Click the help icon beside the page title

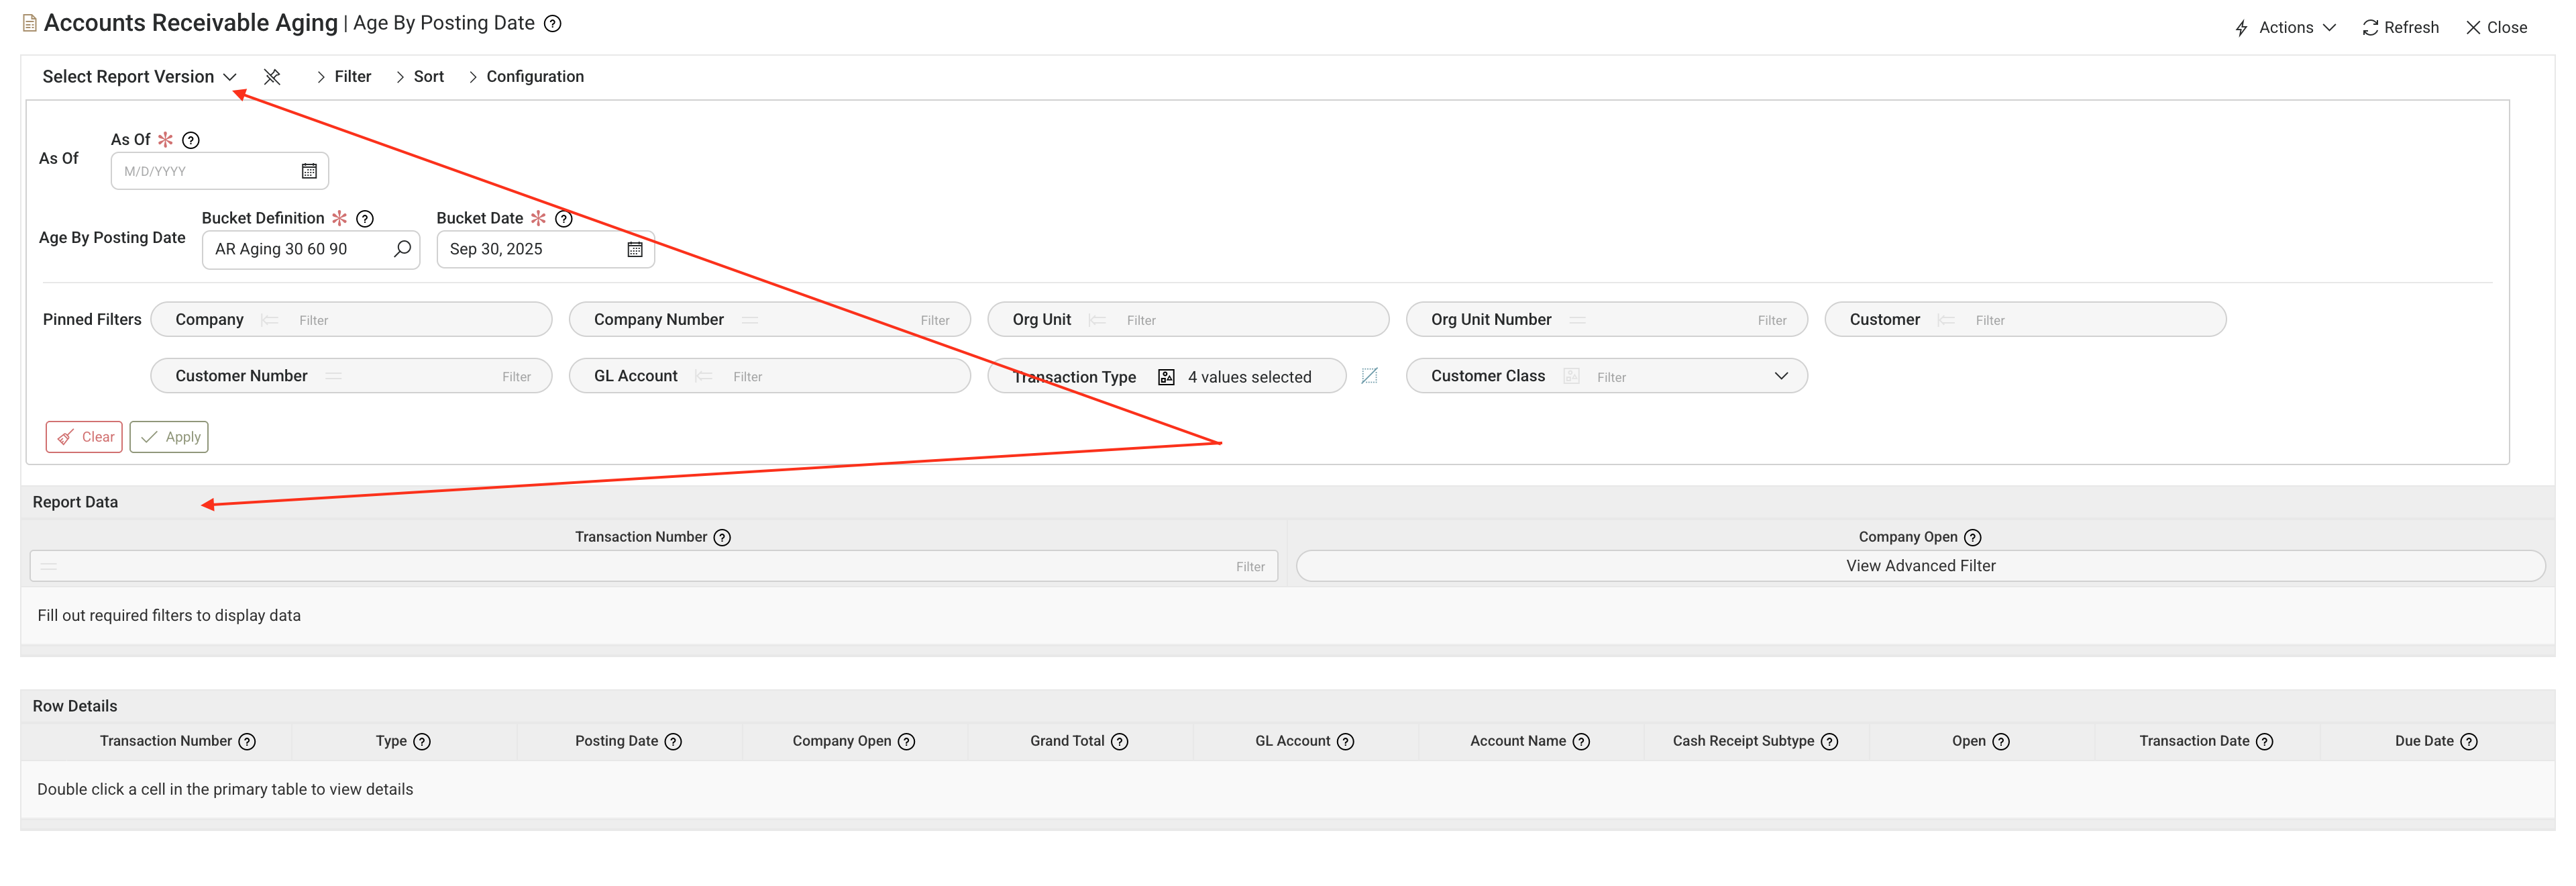pyautogui.click(x=552, y=24)
